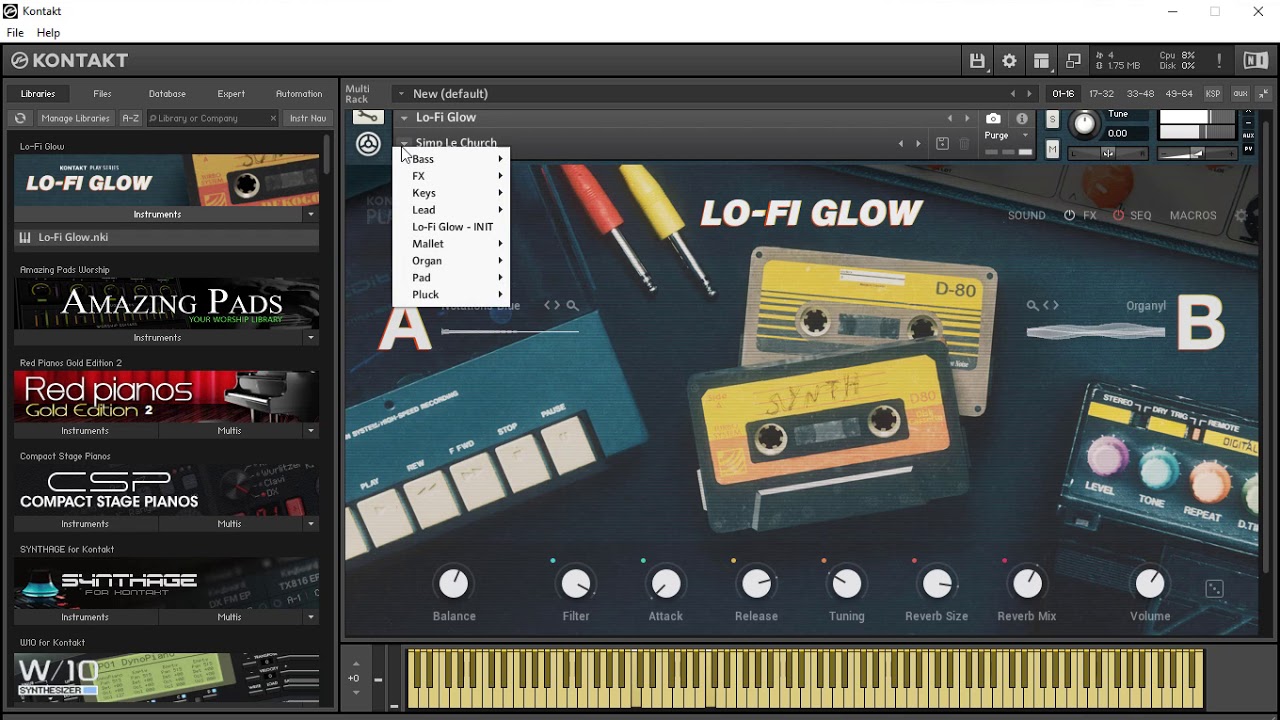
Task: Click the Reverb Mix macro knob
Action: tap(1027, 584)
